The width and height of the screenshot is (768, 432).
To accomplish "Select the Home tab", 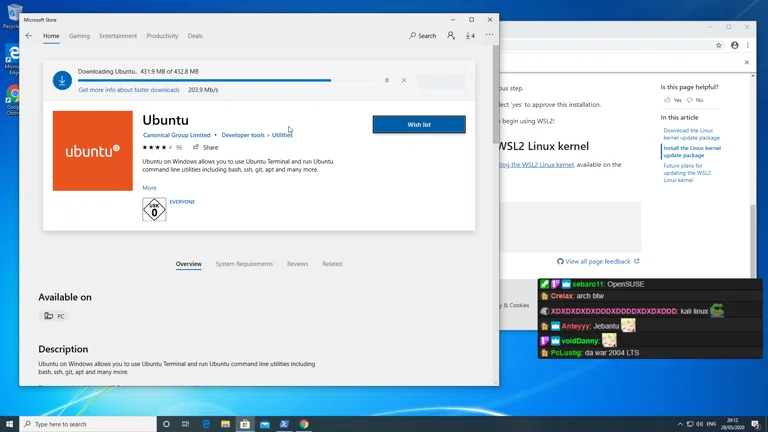I will coord(51,36).
